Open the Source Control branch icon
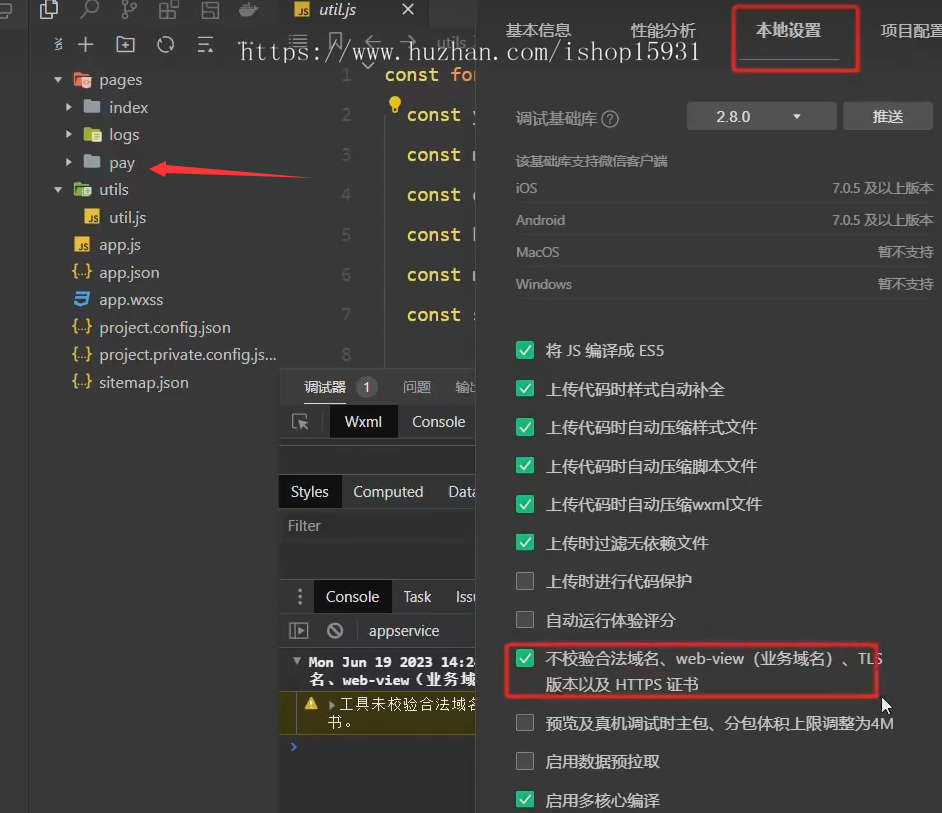The height and width of the screenshot is (813, 942). [129, 9]
